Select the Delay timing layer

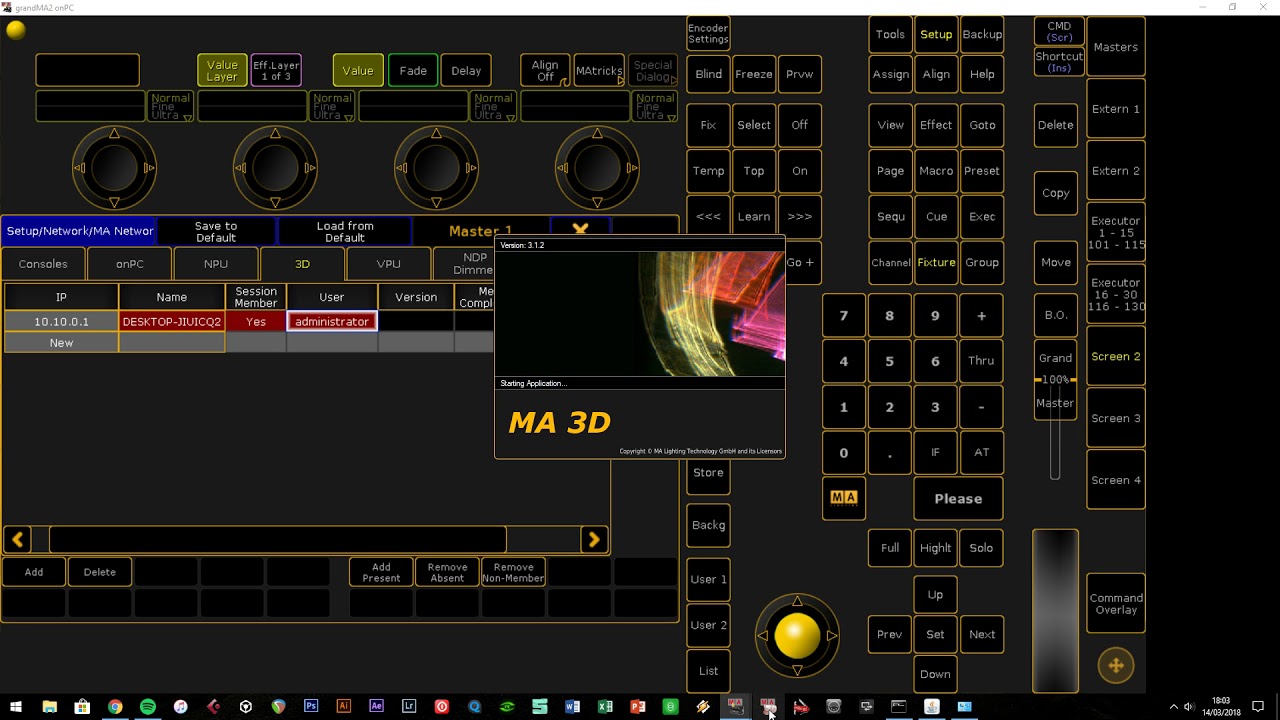click(x=466, y=71)
